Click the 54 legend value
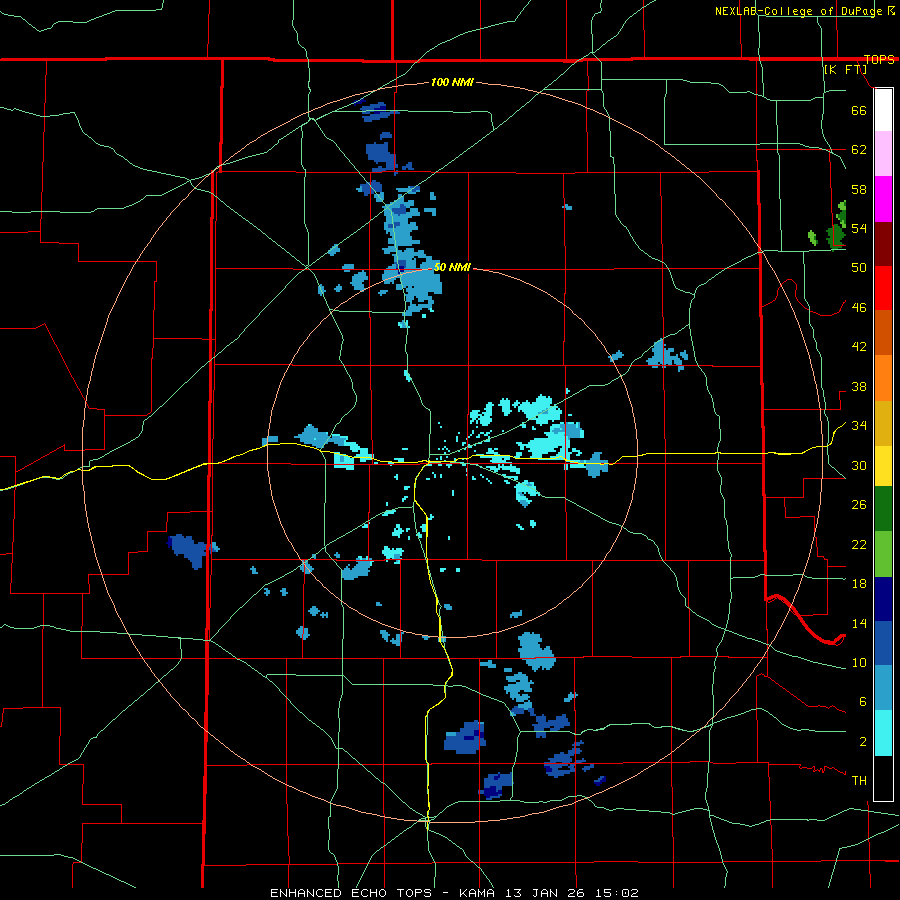The height and width of the screenshot is (900, 900). click(859, 228)
